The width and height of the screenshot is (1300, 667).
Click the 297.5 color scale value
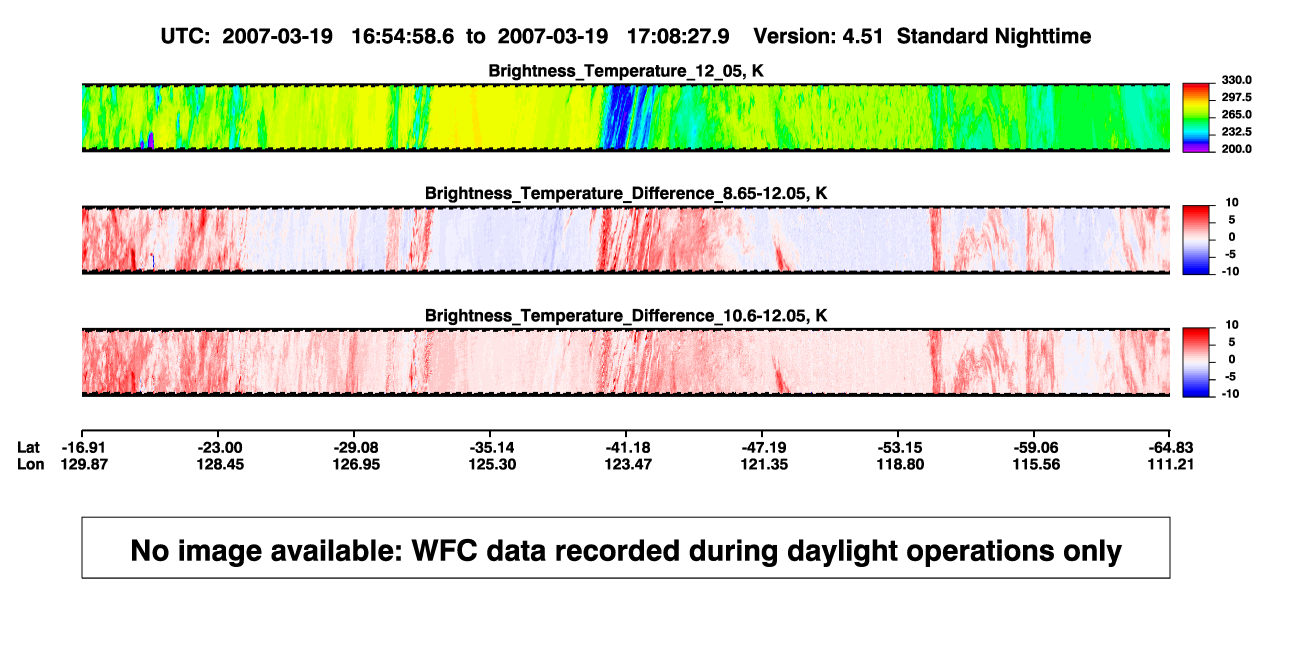click(1238, 97)
